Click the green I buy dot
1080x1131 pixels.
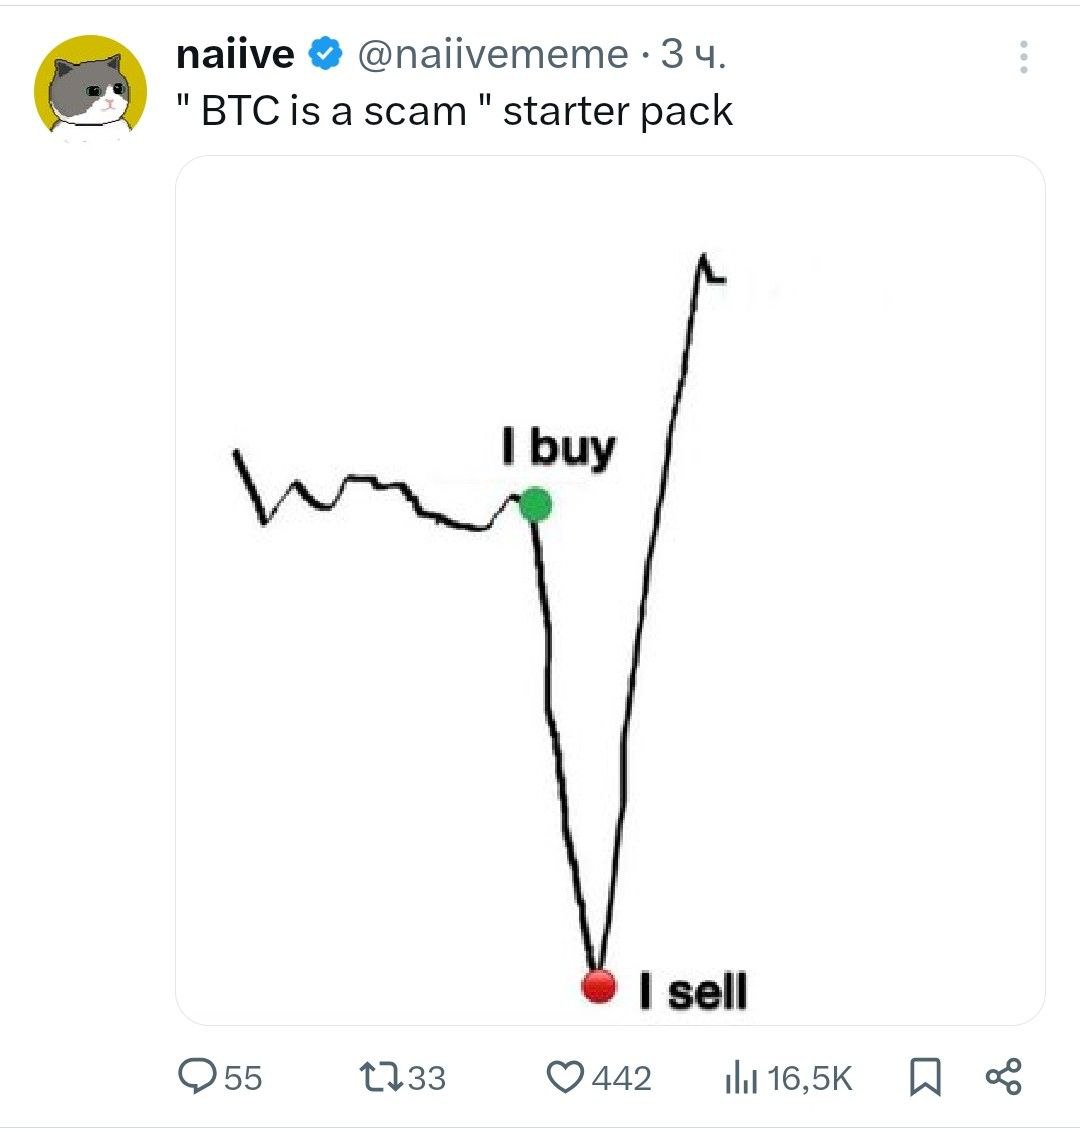click(x=535, y=504)
